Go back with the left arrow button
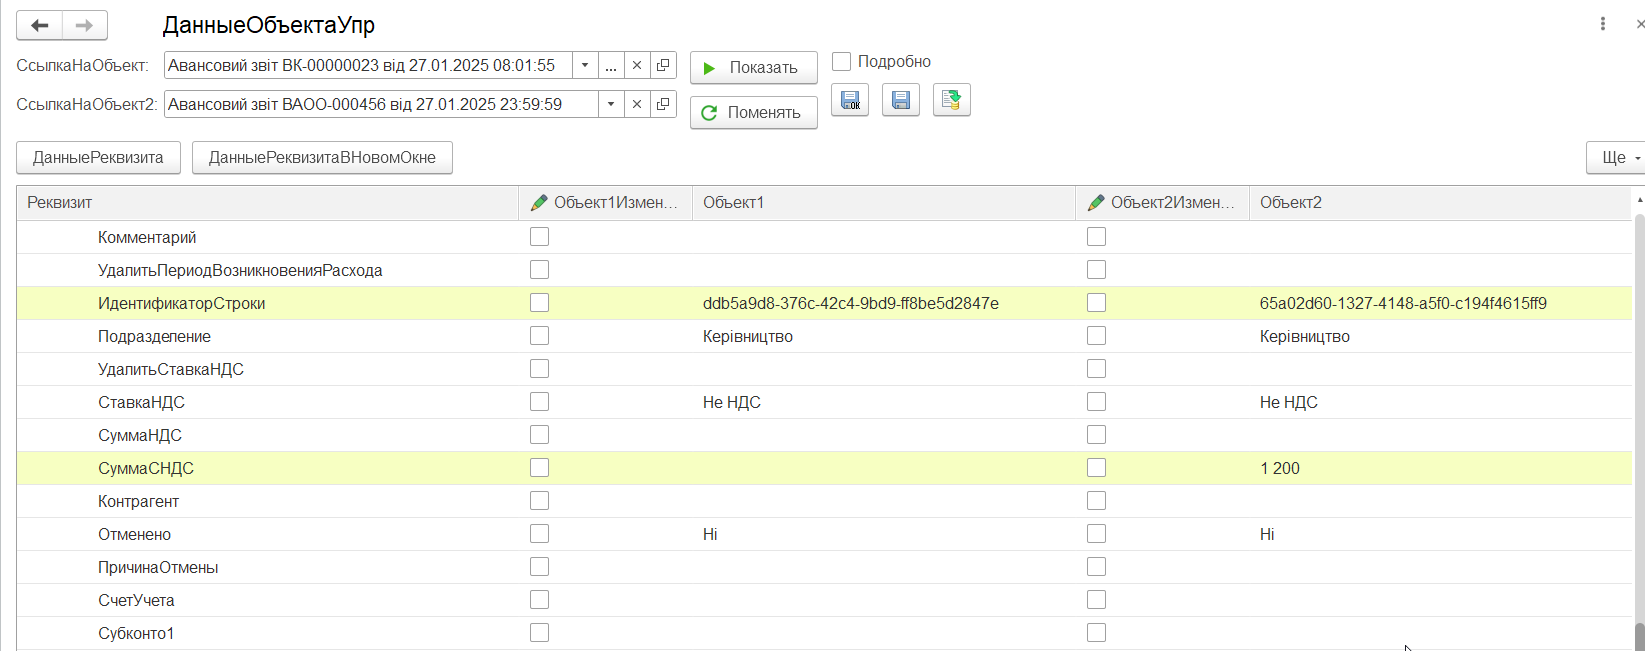Viewport: 1645px width, 651px height. [40, 25]
